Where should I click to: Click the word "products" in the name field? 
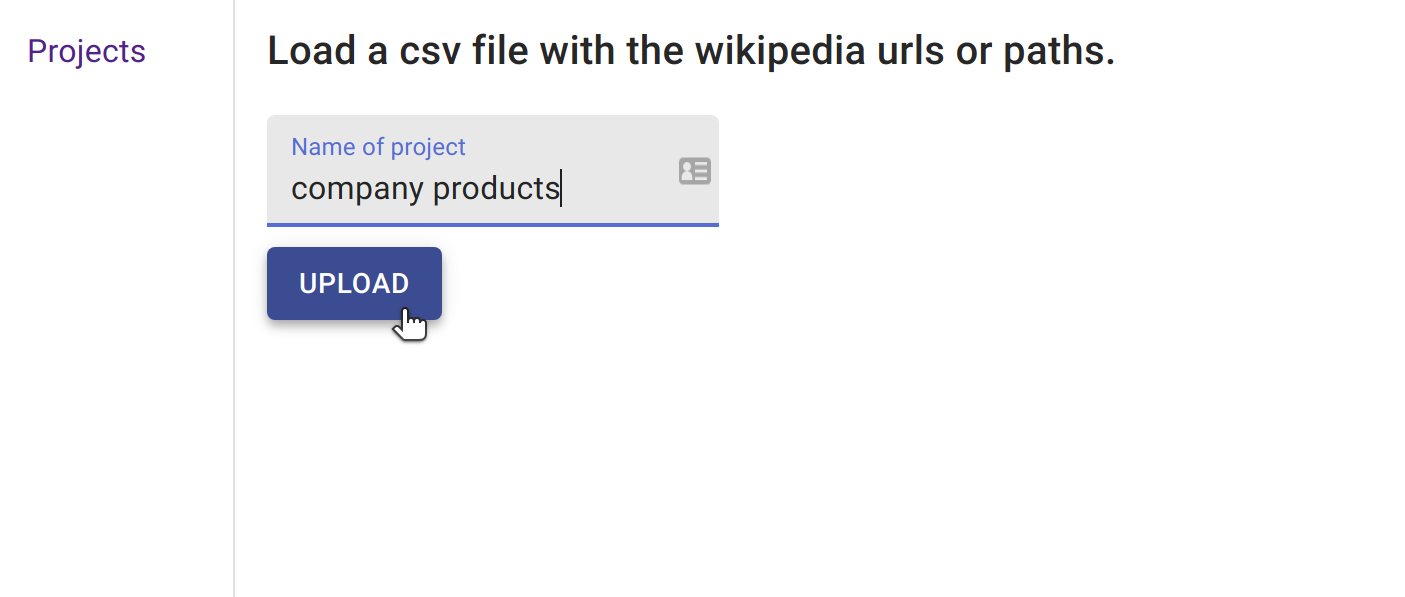coord(496,188)
